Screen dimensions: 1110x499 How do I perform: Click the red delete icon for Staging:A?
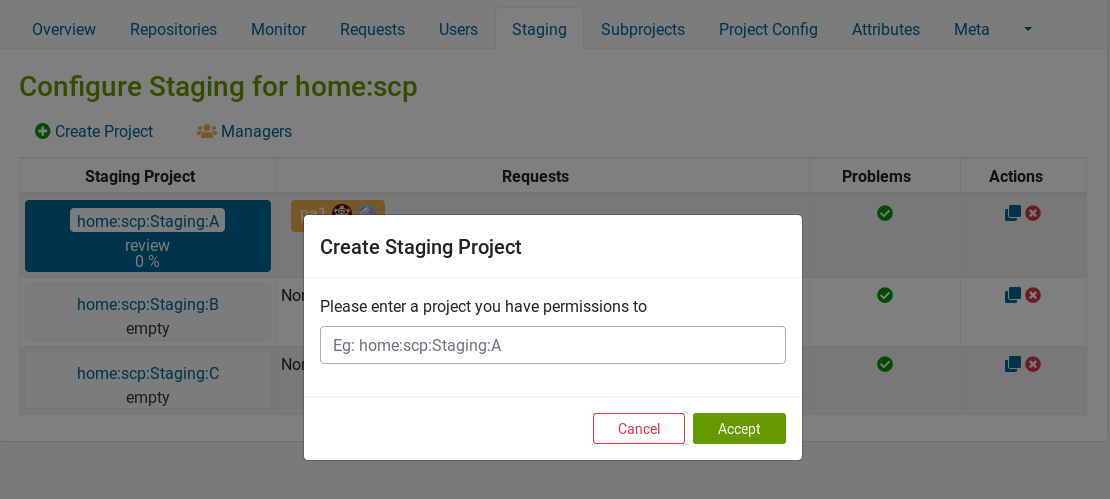1033,213
